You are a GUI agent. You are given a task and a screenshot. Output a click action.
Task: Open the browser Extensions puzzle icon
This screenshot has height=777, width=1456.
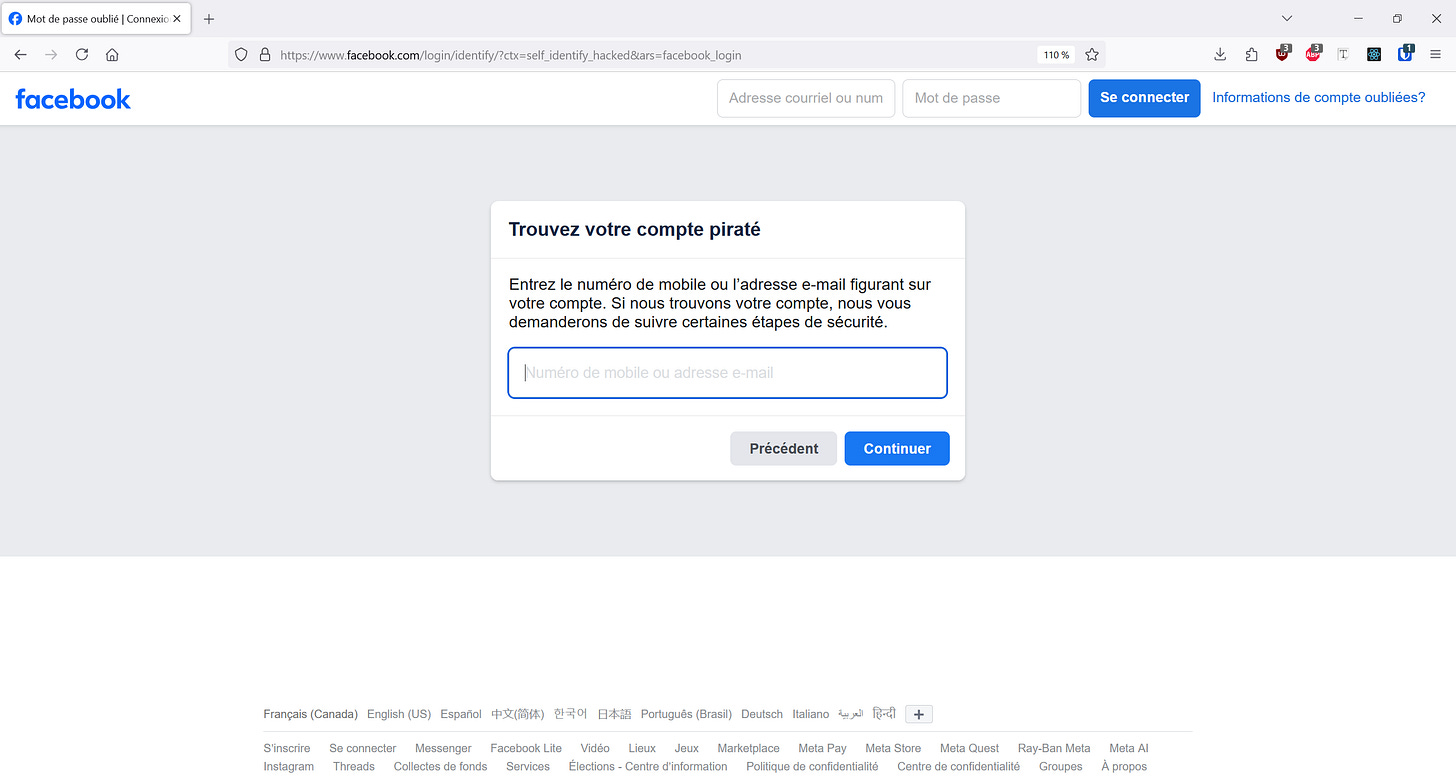[x=1251, y=54]
